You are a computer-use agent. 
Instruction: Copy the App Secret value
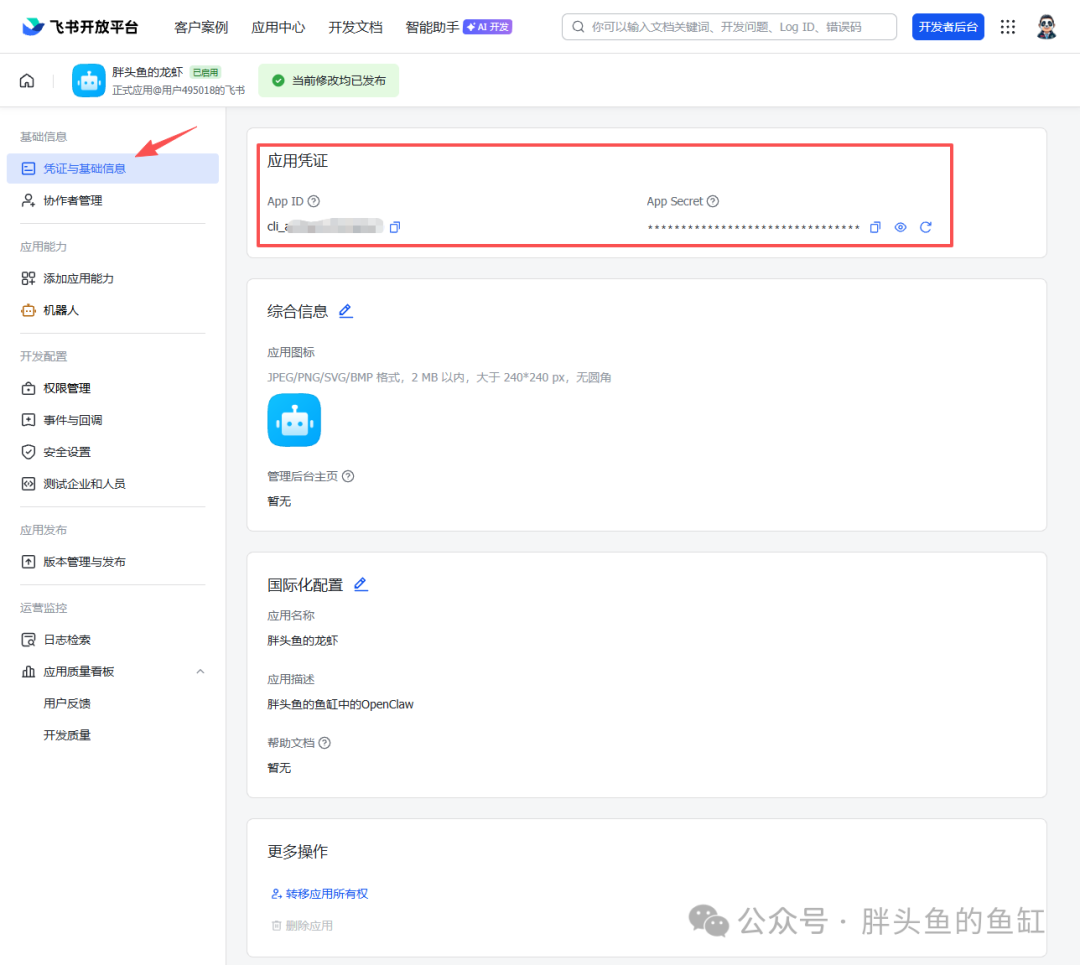(875, 227)
